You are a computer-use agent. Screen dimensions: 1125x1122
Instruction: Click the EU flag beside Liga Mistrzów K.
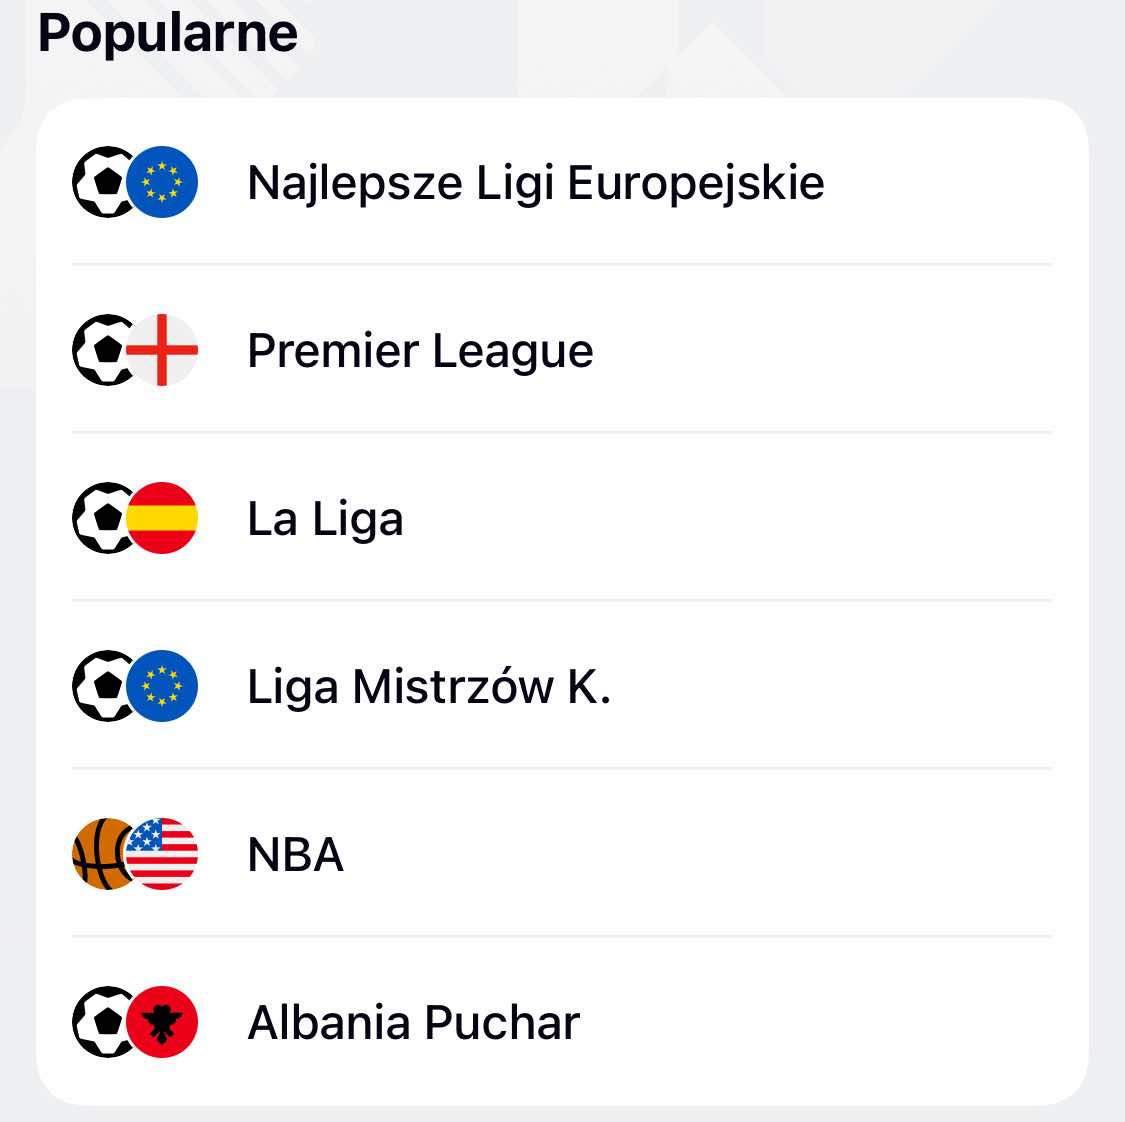[162, 686]
